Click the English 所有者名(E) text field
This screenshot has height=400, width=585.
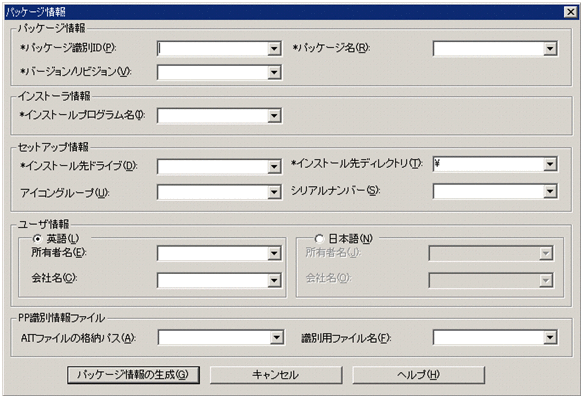213,253
